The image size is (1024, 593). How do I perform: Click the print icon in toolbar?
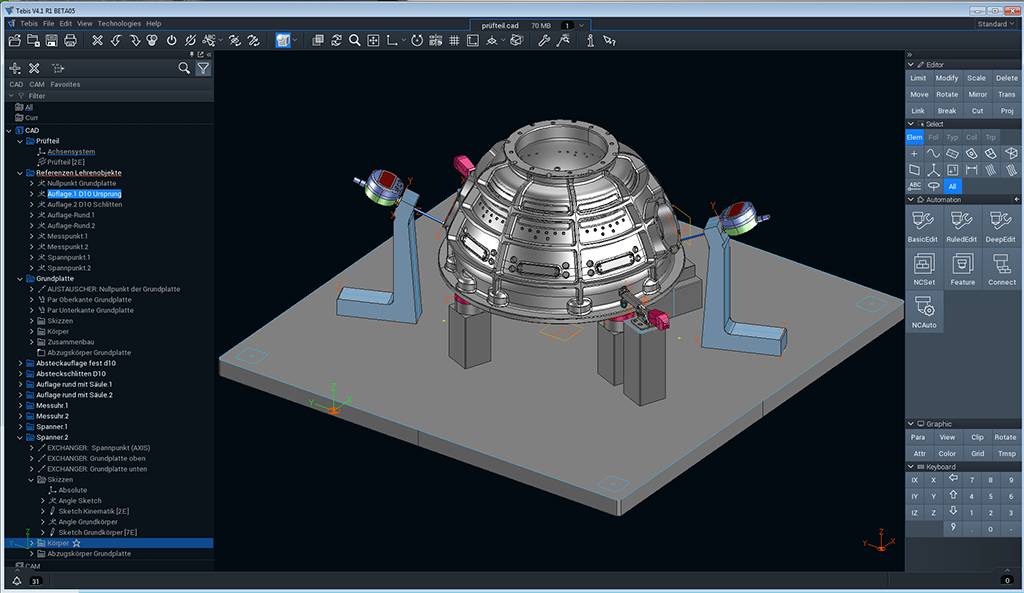click(70, 40)
